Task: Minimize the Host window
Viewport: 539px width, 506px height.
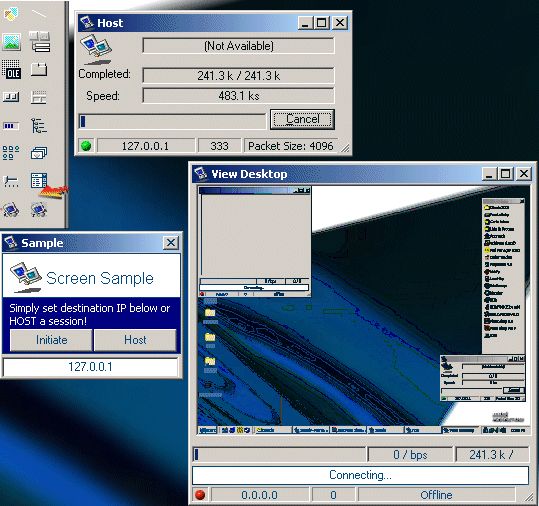Action: 305,23
